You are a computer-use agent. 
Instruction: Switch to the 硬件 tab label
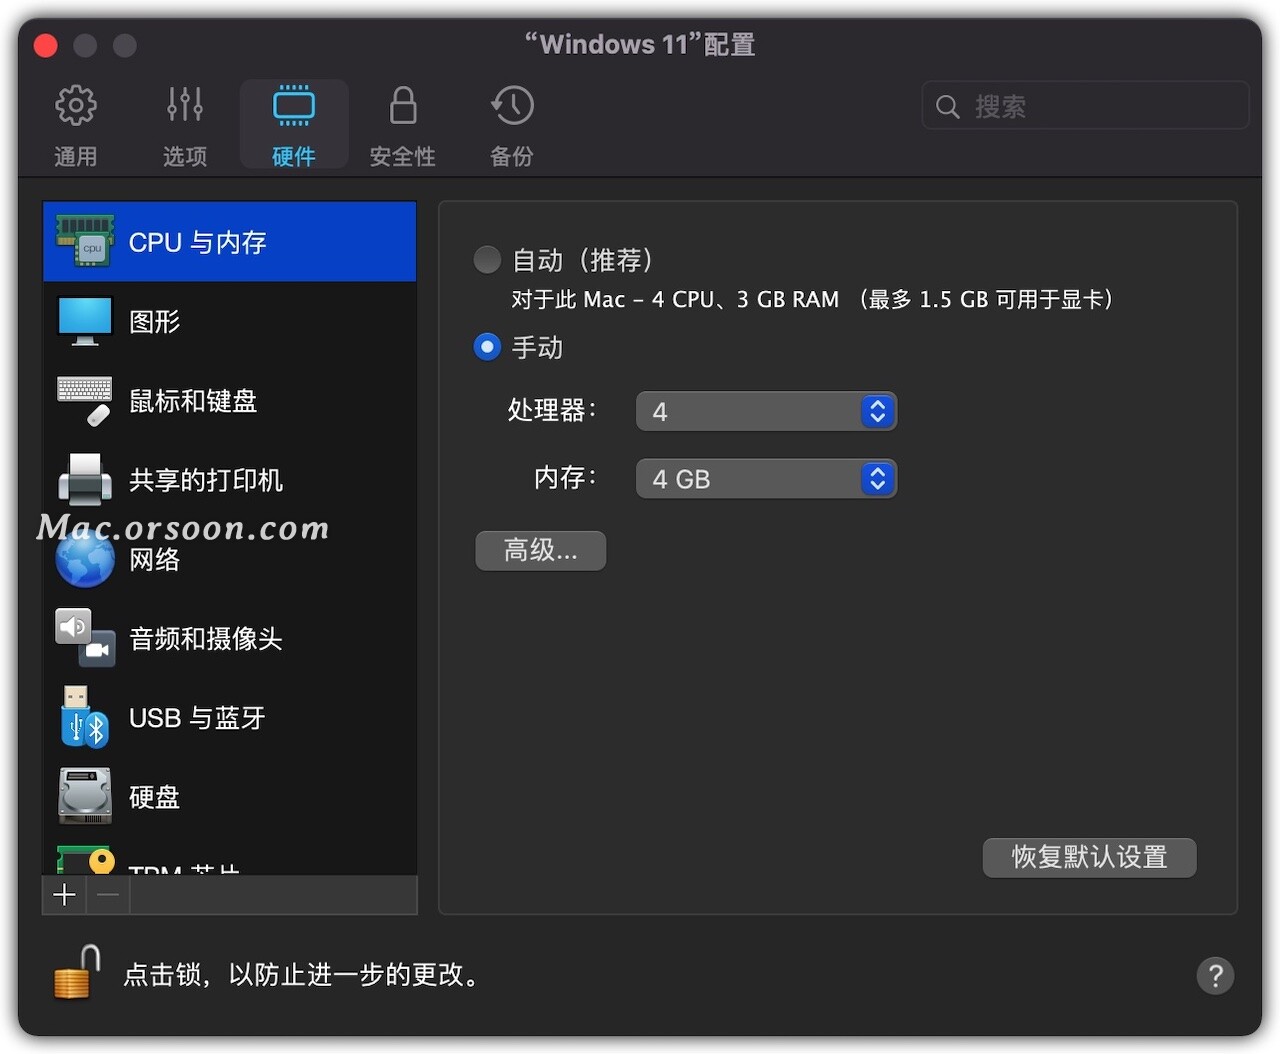(x=294, y=156)
